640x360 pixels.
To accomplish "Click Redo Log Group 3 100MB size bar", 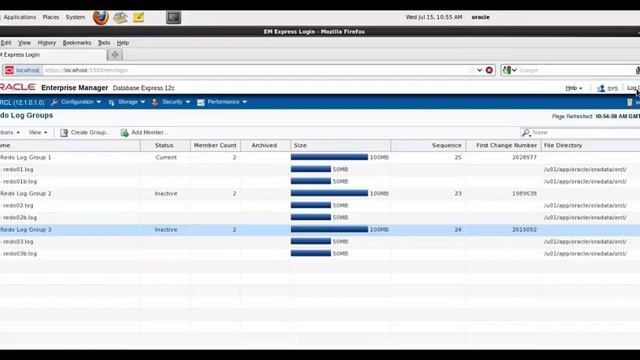I will pyautogui.click(x=329, y=230).
